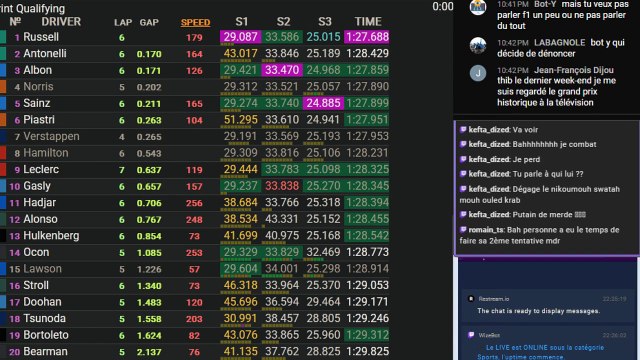Select driver name Albon
This screenshot has height=360, width=640.
(x=38, y=70)
